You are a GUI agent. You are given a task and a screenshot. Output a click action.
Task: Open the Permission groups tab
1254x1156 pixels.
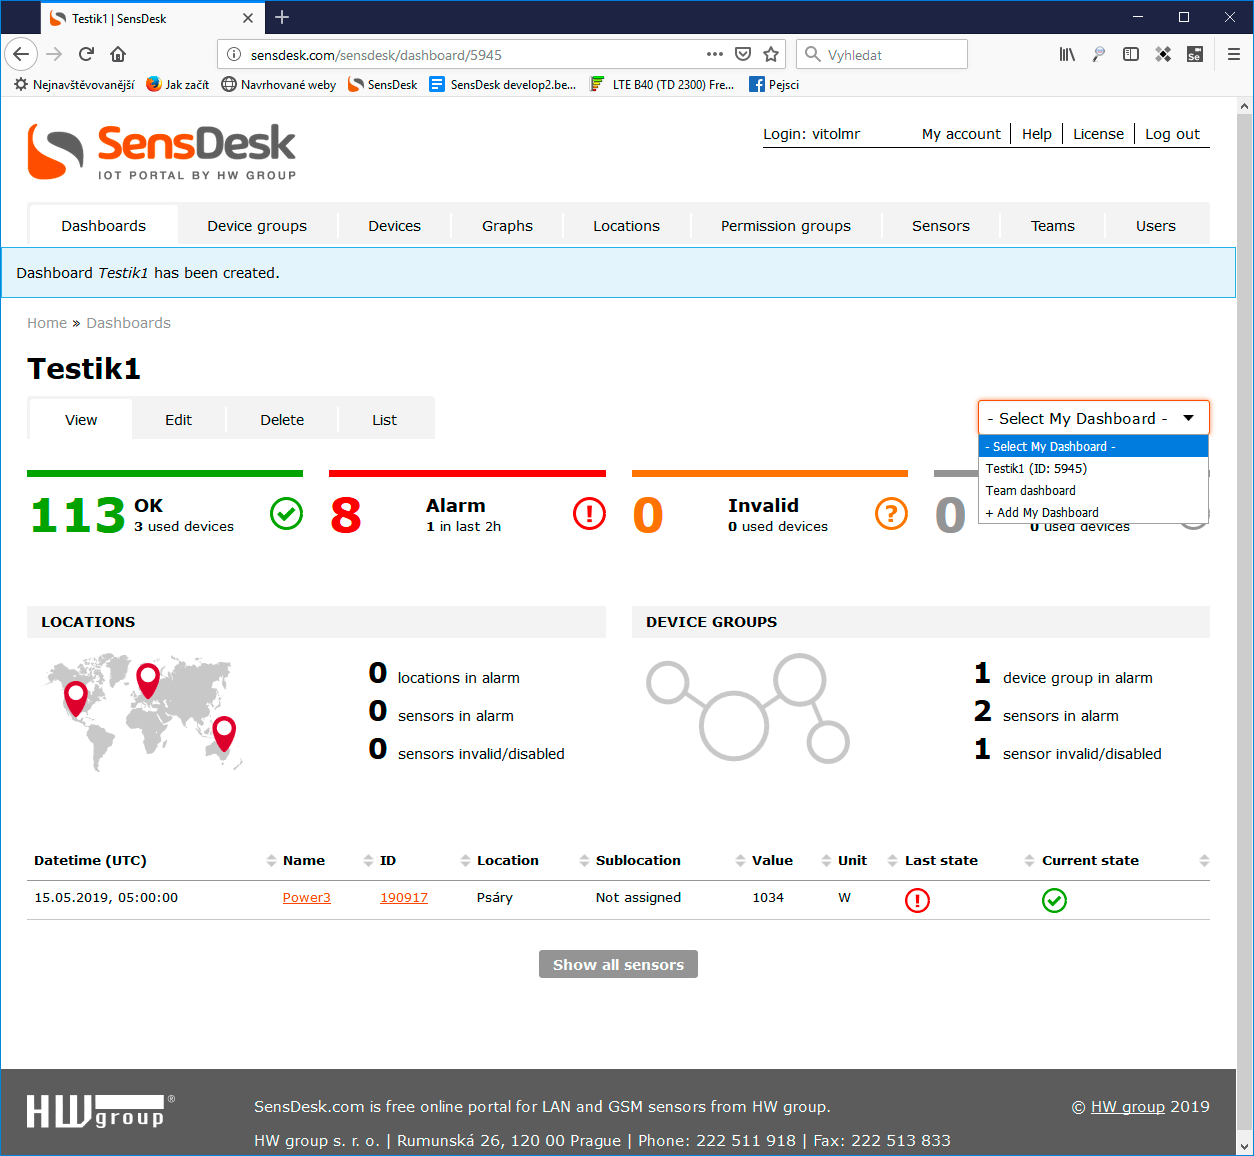[x=785, y=226]
